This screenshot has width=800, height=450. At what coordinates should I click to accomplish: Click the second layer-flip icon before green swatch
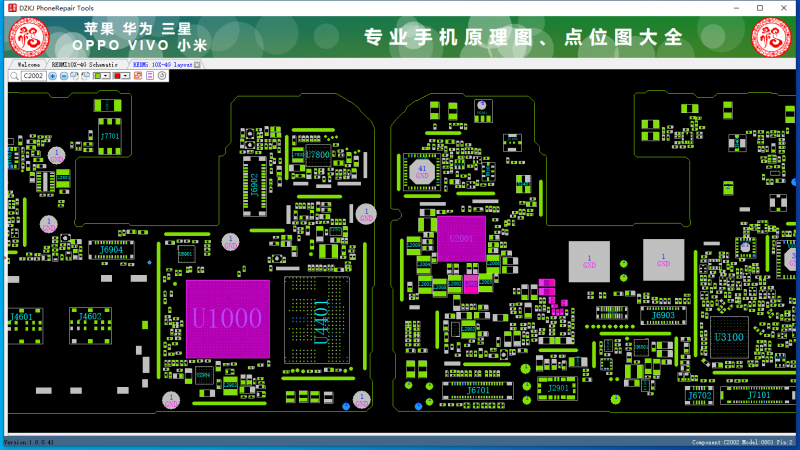(86, 76)
